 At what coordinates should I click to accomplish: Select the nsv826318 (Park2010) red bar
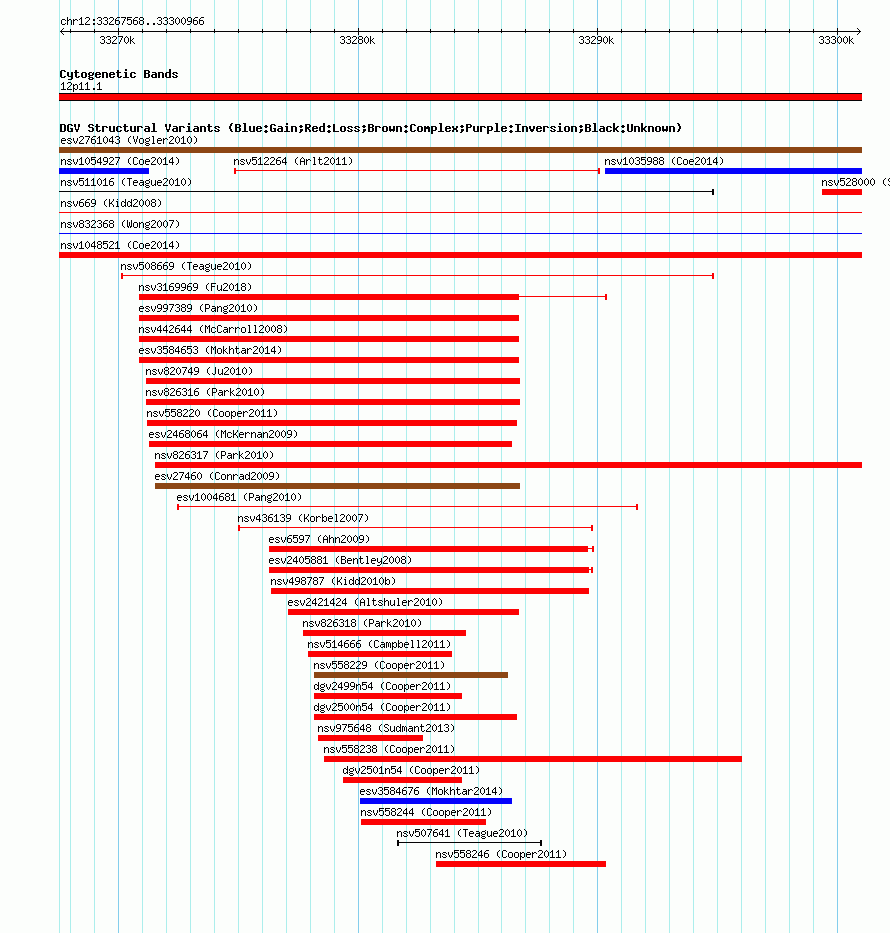tap(384, 633)
